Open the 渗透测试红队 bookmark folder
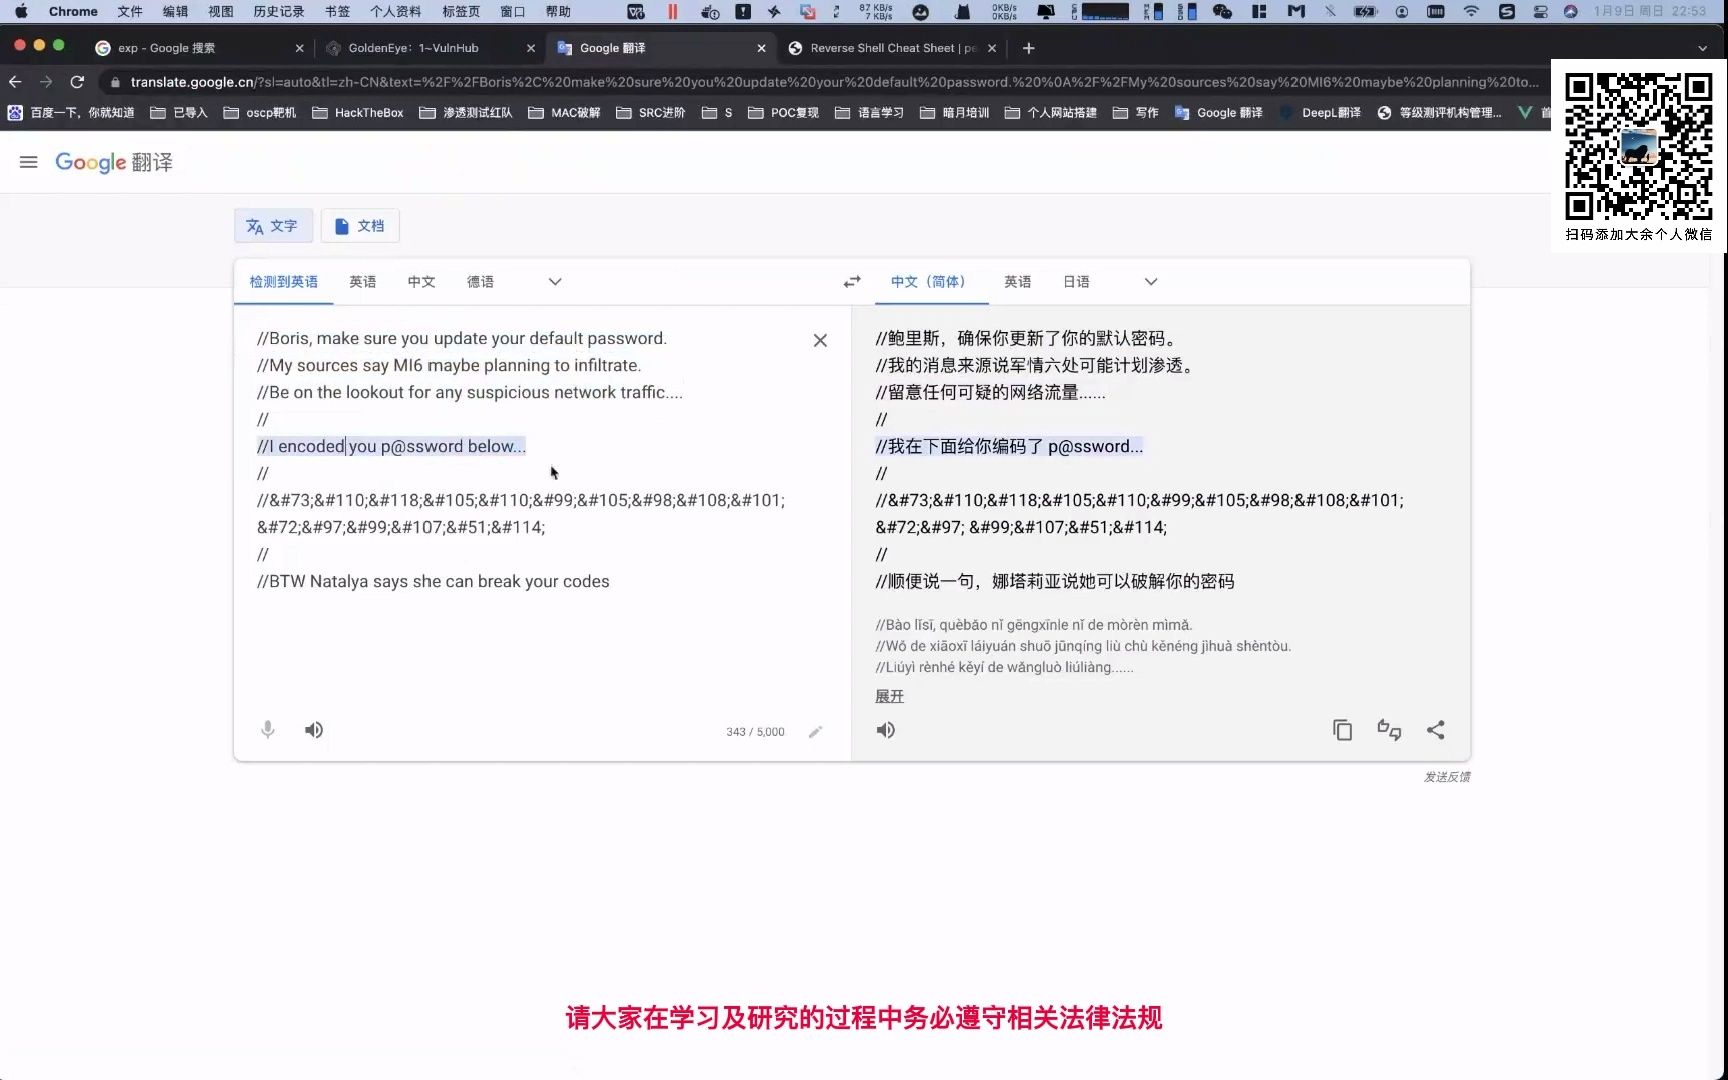This screenshot has height=1080, width=1728. [466, 113]
